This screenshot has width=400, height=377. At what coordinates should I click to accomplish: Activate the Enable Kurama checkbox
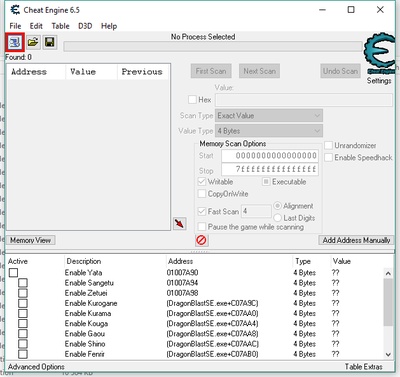point(23,313)
